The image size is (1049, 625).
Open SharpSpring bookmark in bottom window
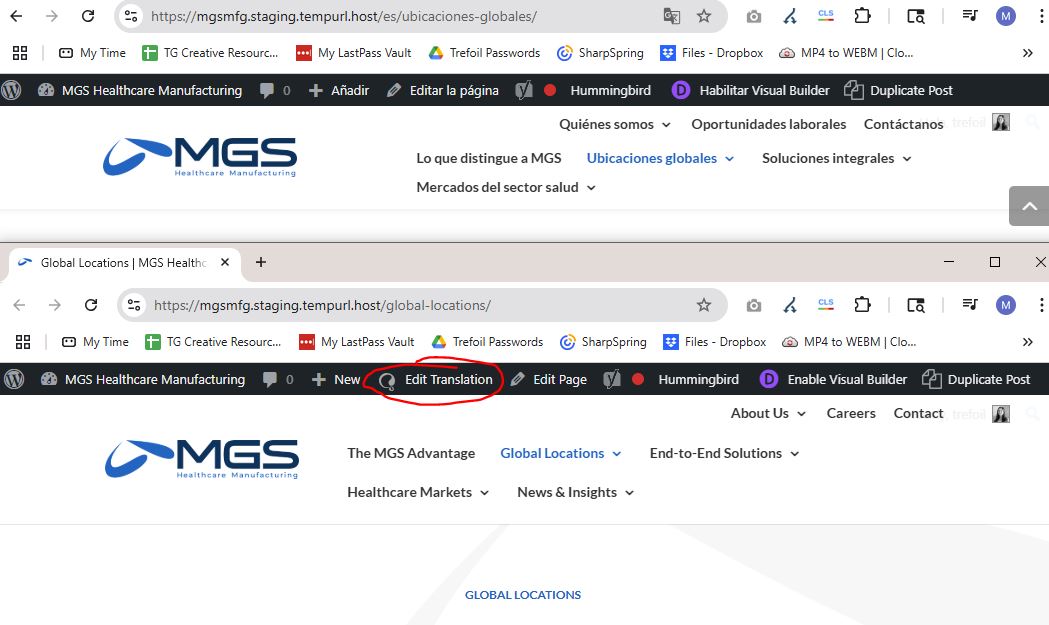pyautogui.click(x=603, y=342)
